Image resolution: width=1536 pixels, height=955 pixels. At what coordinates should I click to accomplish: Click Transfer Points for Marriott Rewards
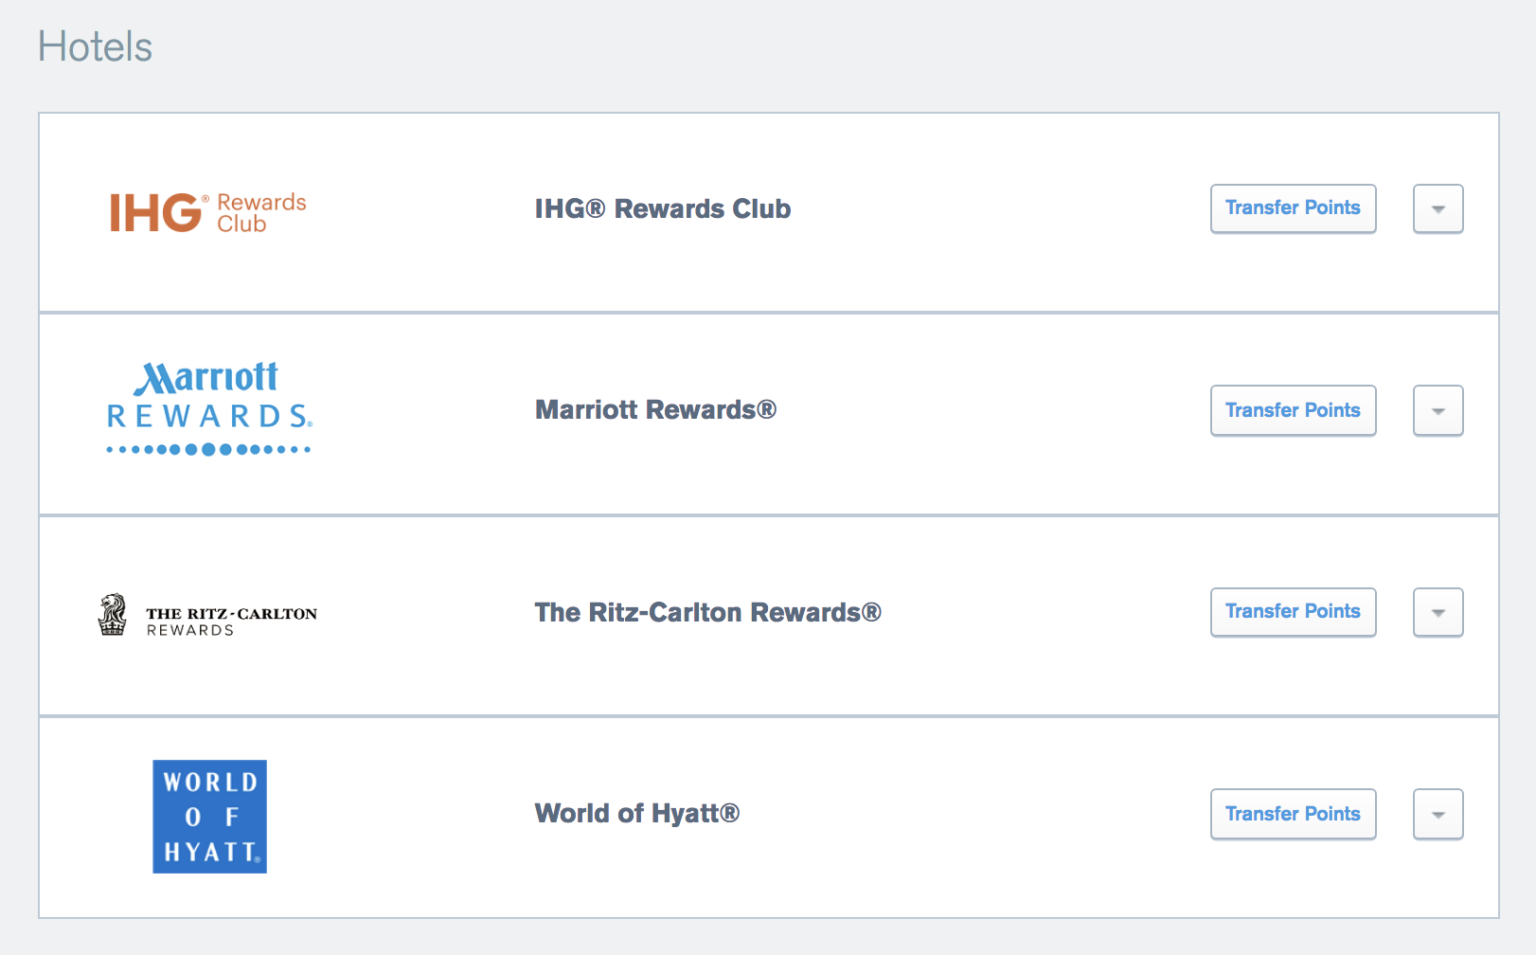[x=1293, y=410]
